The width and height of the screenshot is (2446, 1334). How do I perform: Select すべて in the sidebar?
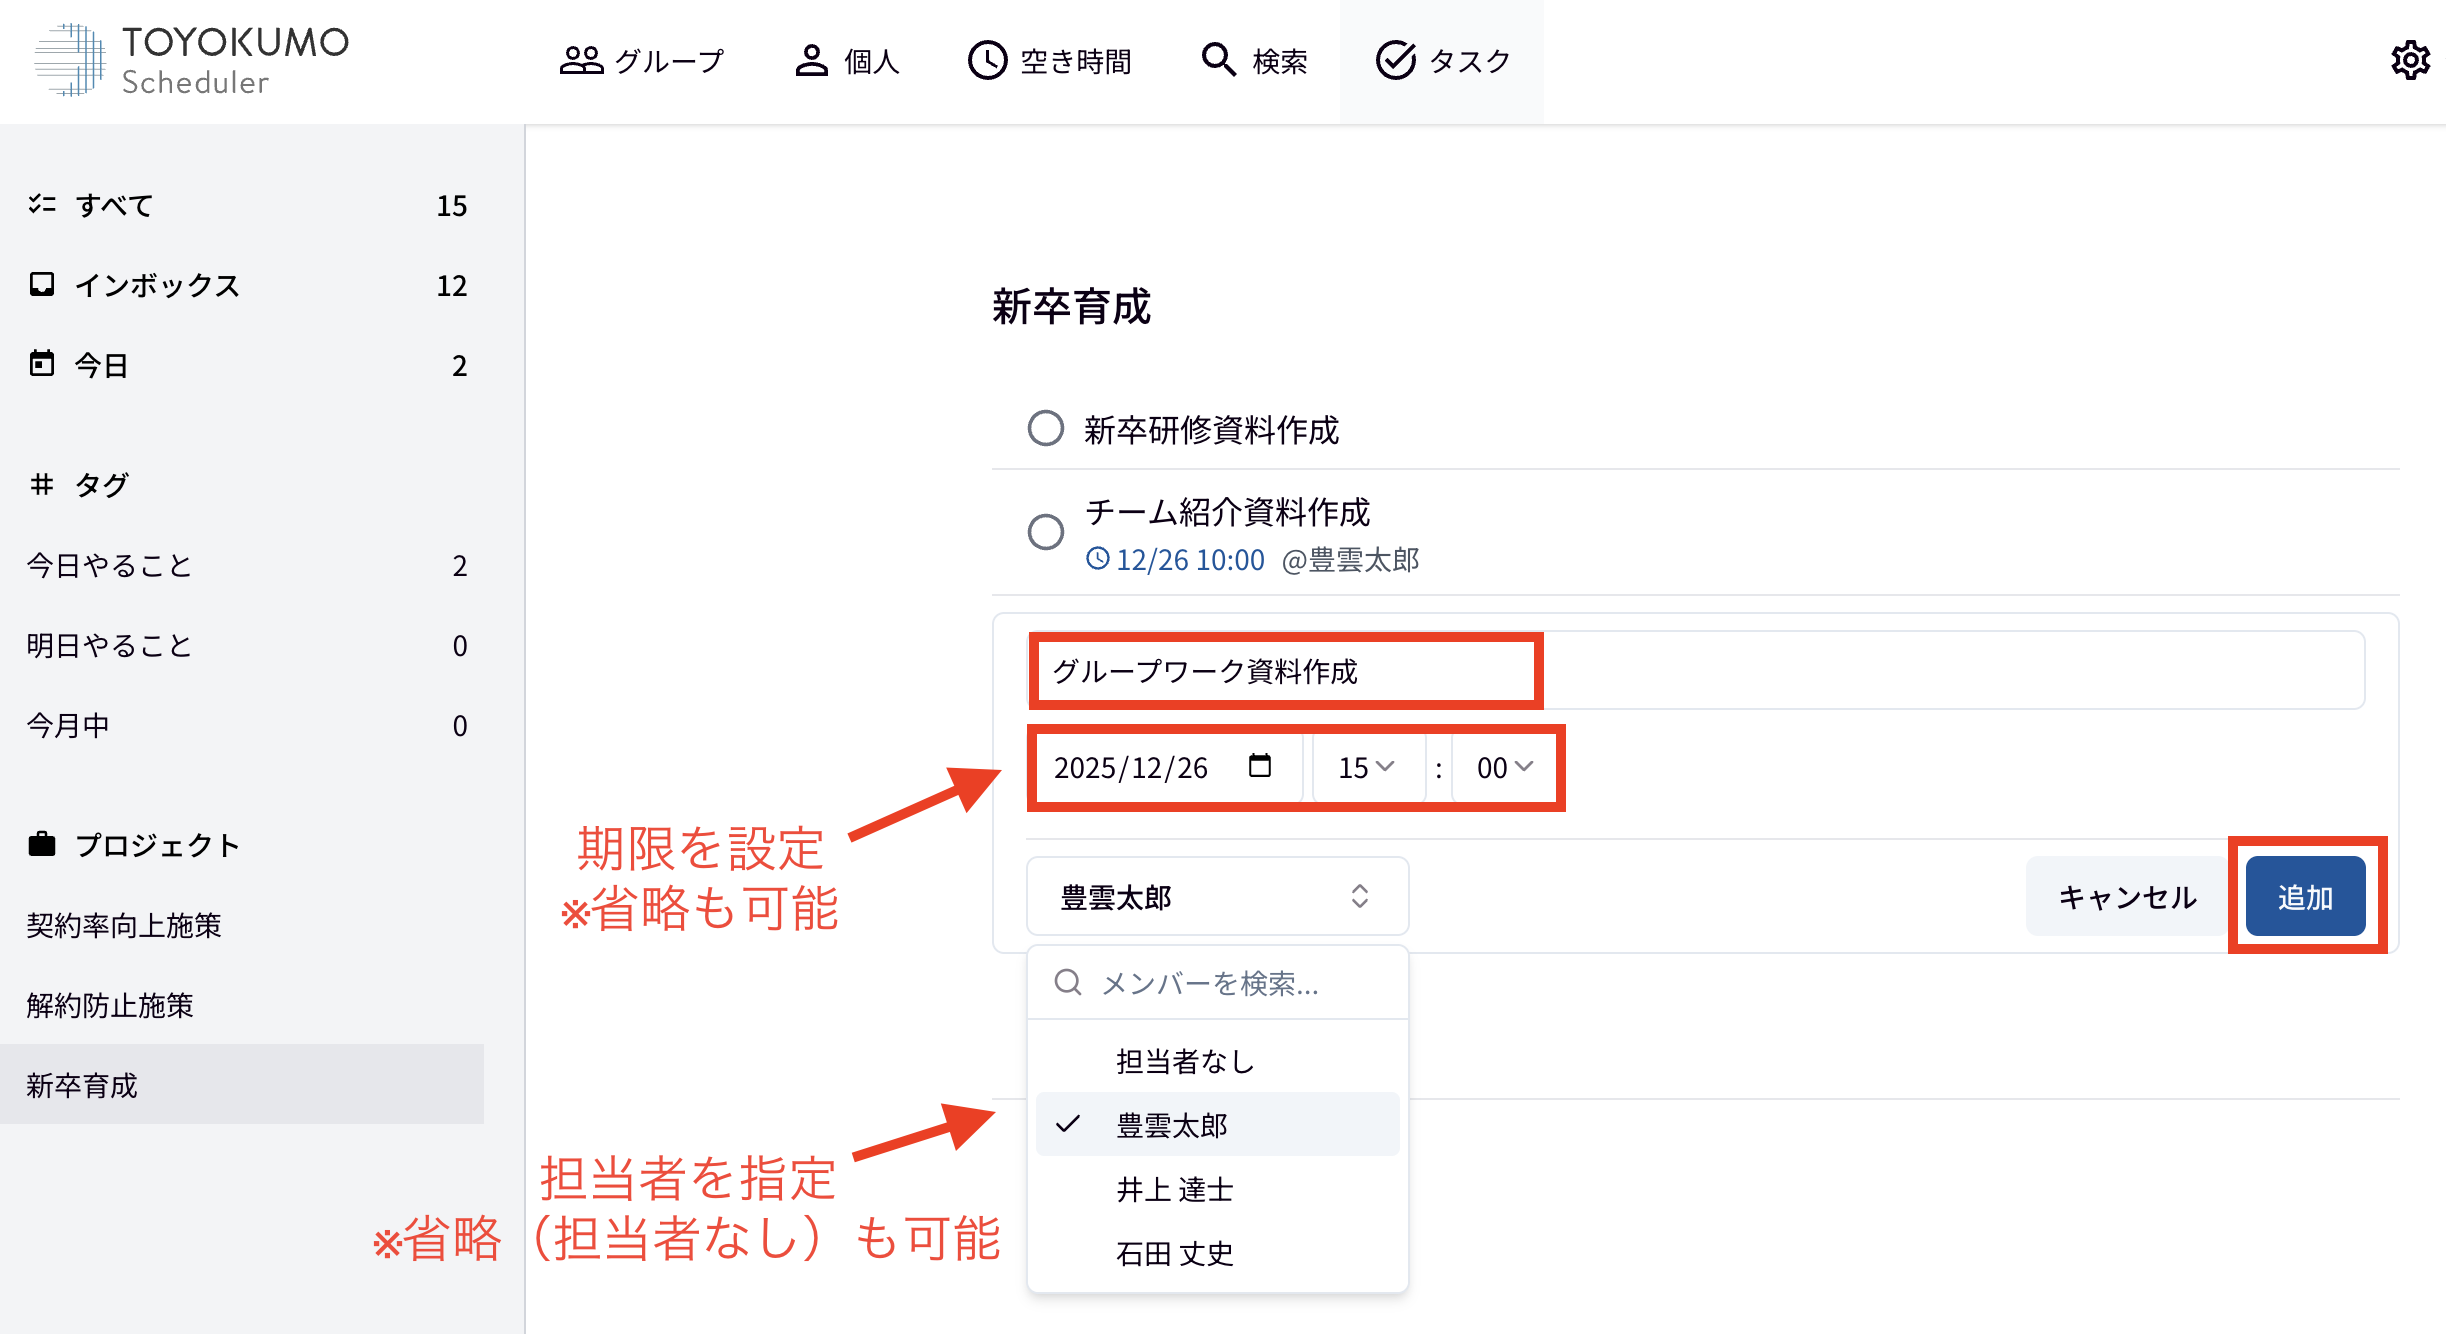click(x=113, y=205)
